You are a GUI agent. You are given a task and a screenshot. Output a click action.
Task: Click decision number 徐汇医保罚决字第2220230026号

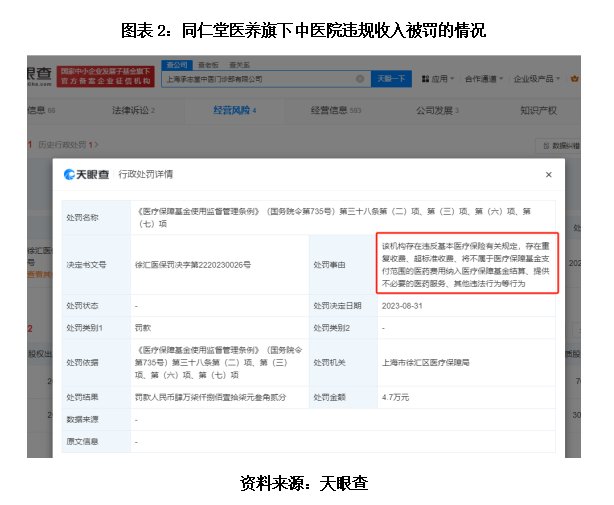tap(193, 265)
